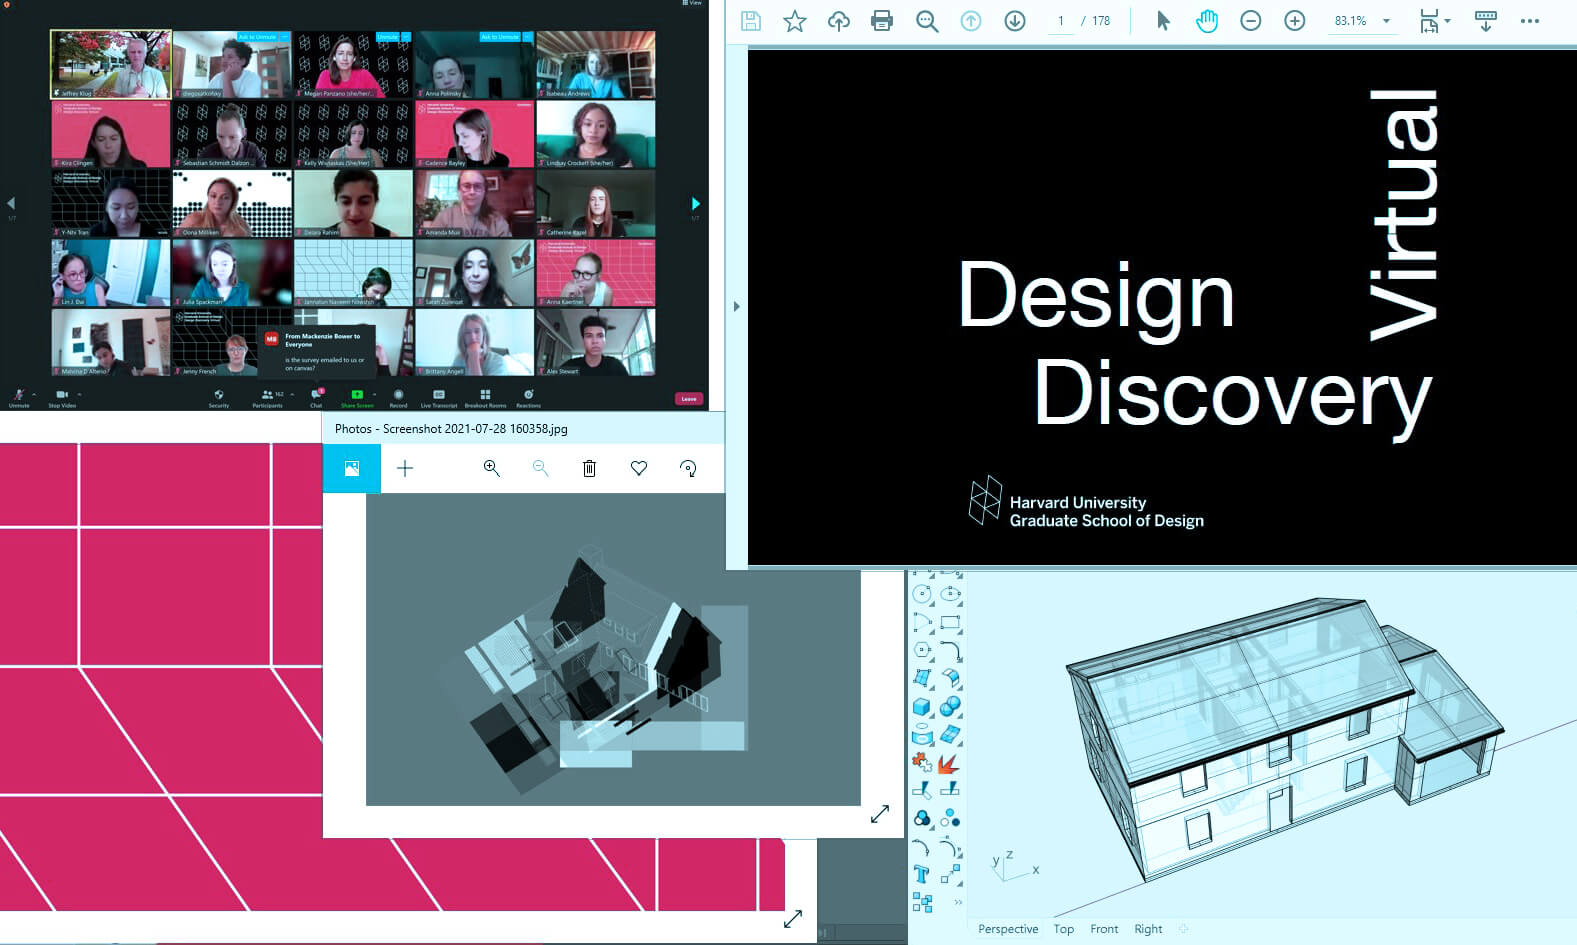Switch to the Right viewport tab

click(x=1148, y=929)
